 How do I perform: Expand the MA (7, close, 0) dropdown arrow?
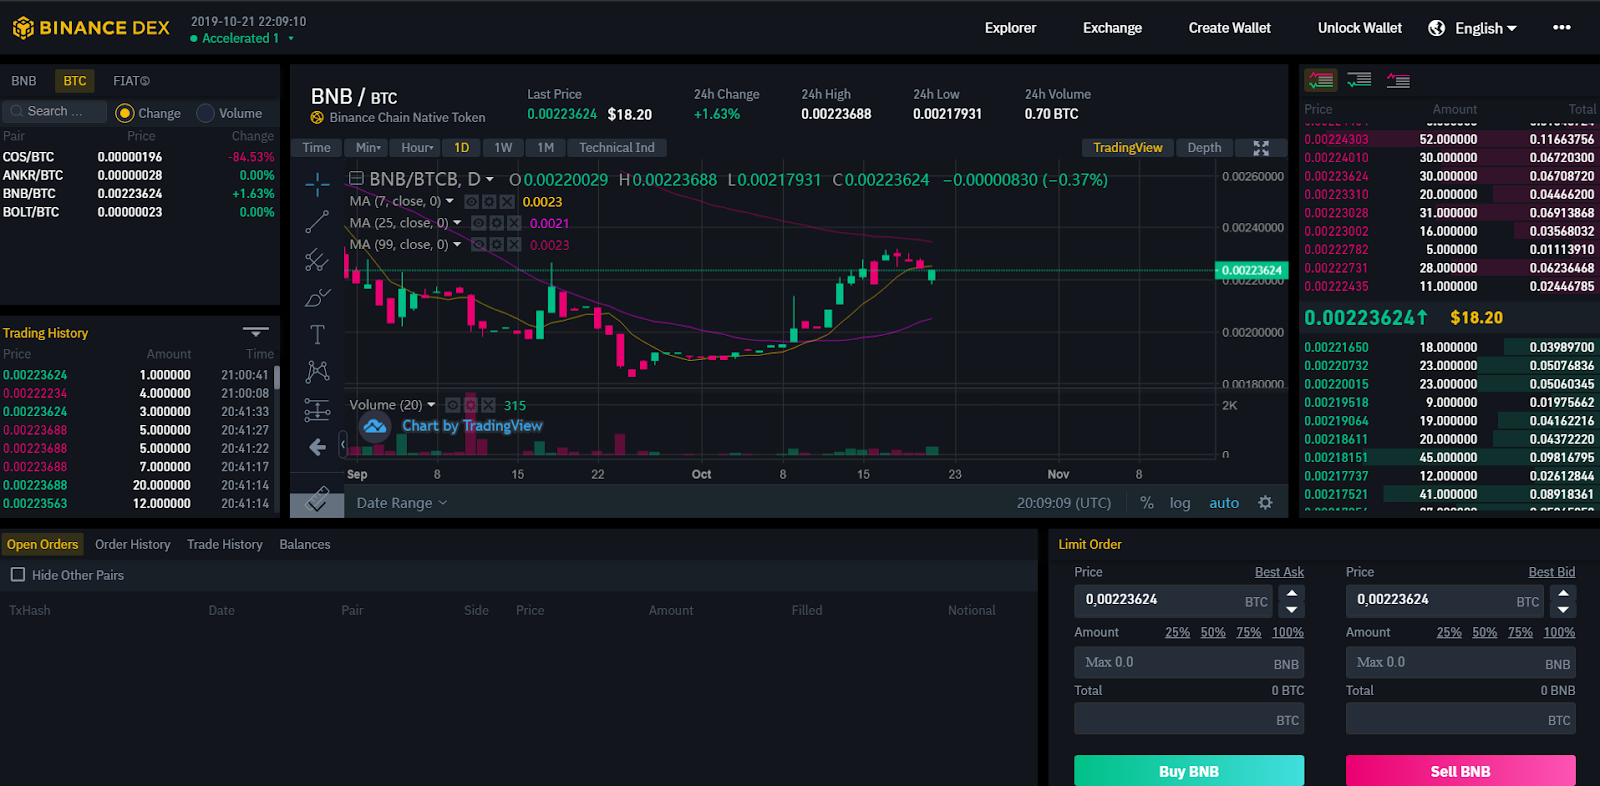[450, 201]
